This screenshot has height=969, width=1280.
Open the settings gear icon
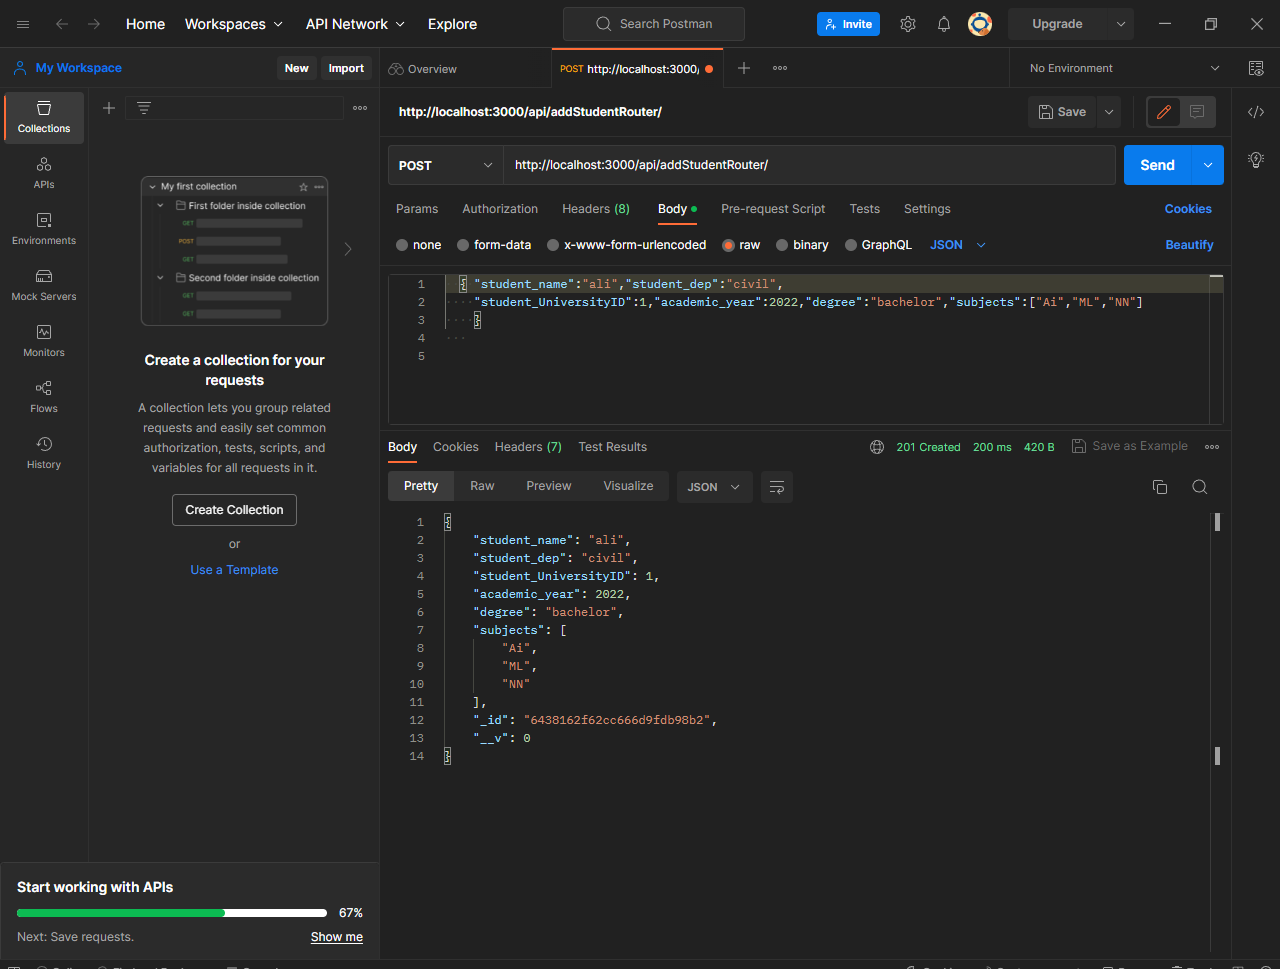point(908,24)
